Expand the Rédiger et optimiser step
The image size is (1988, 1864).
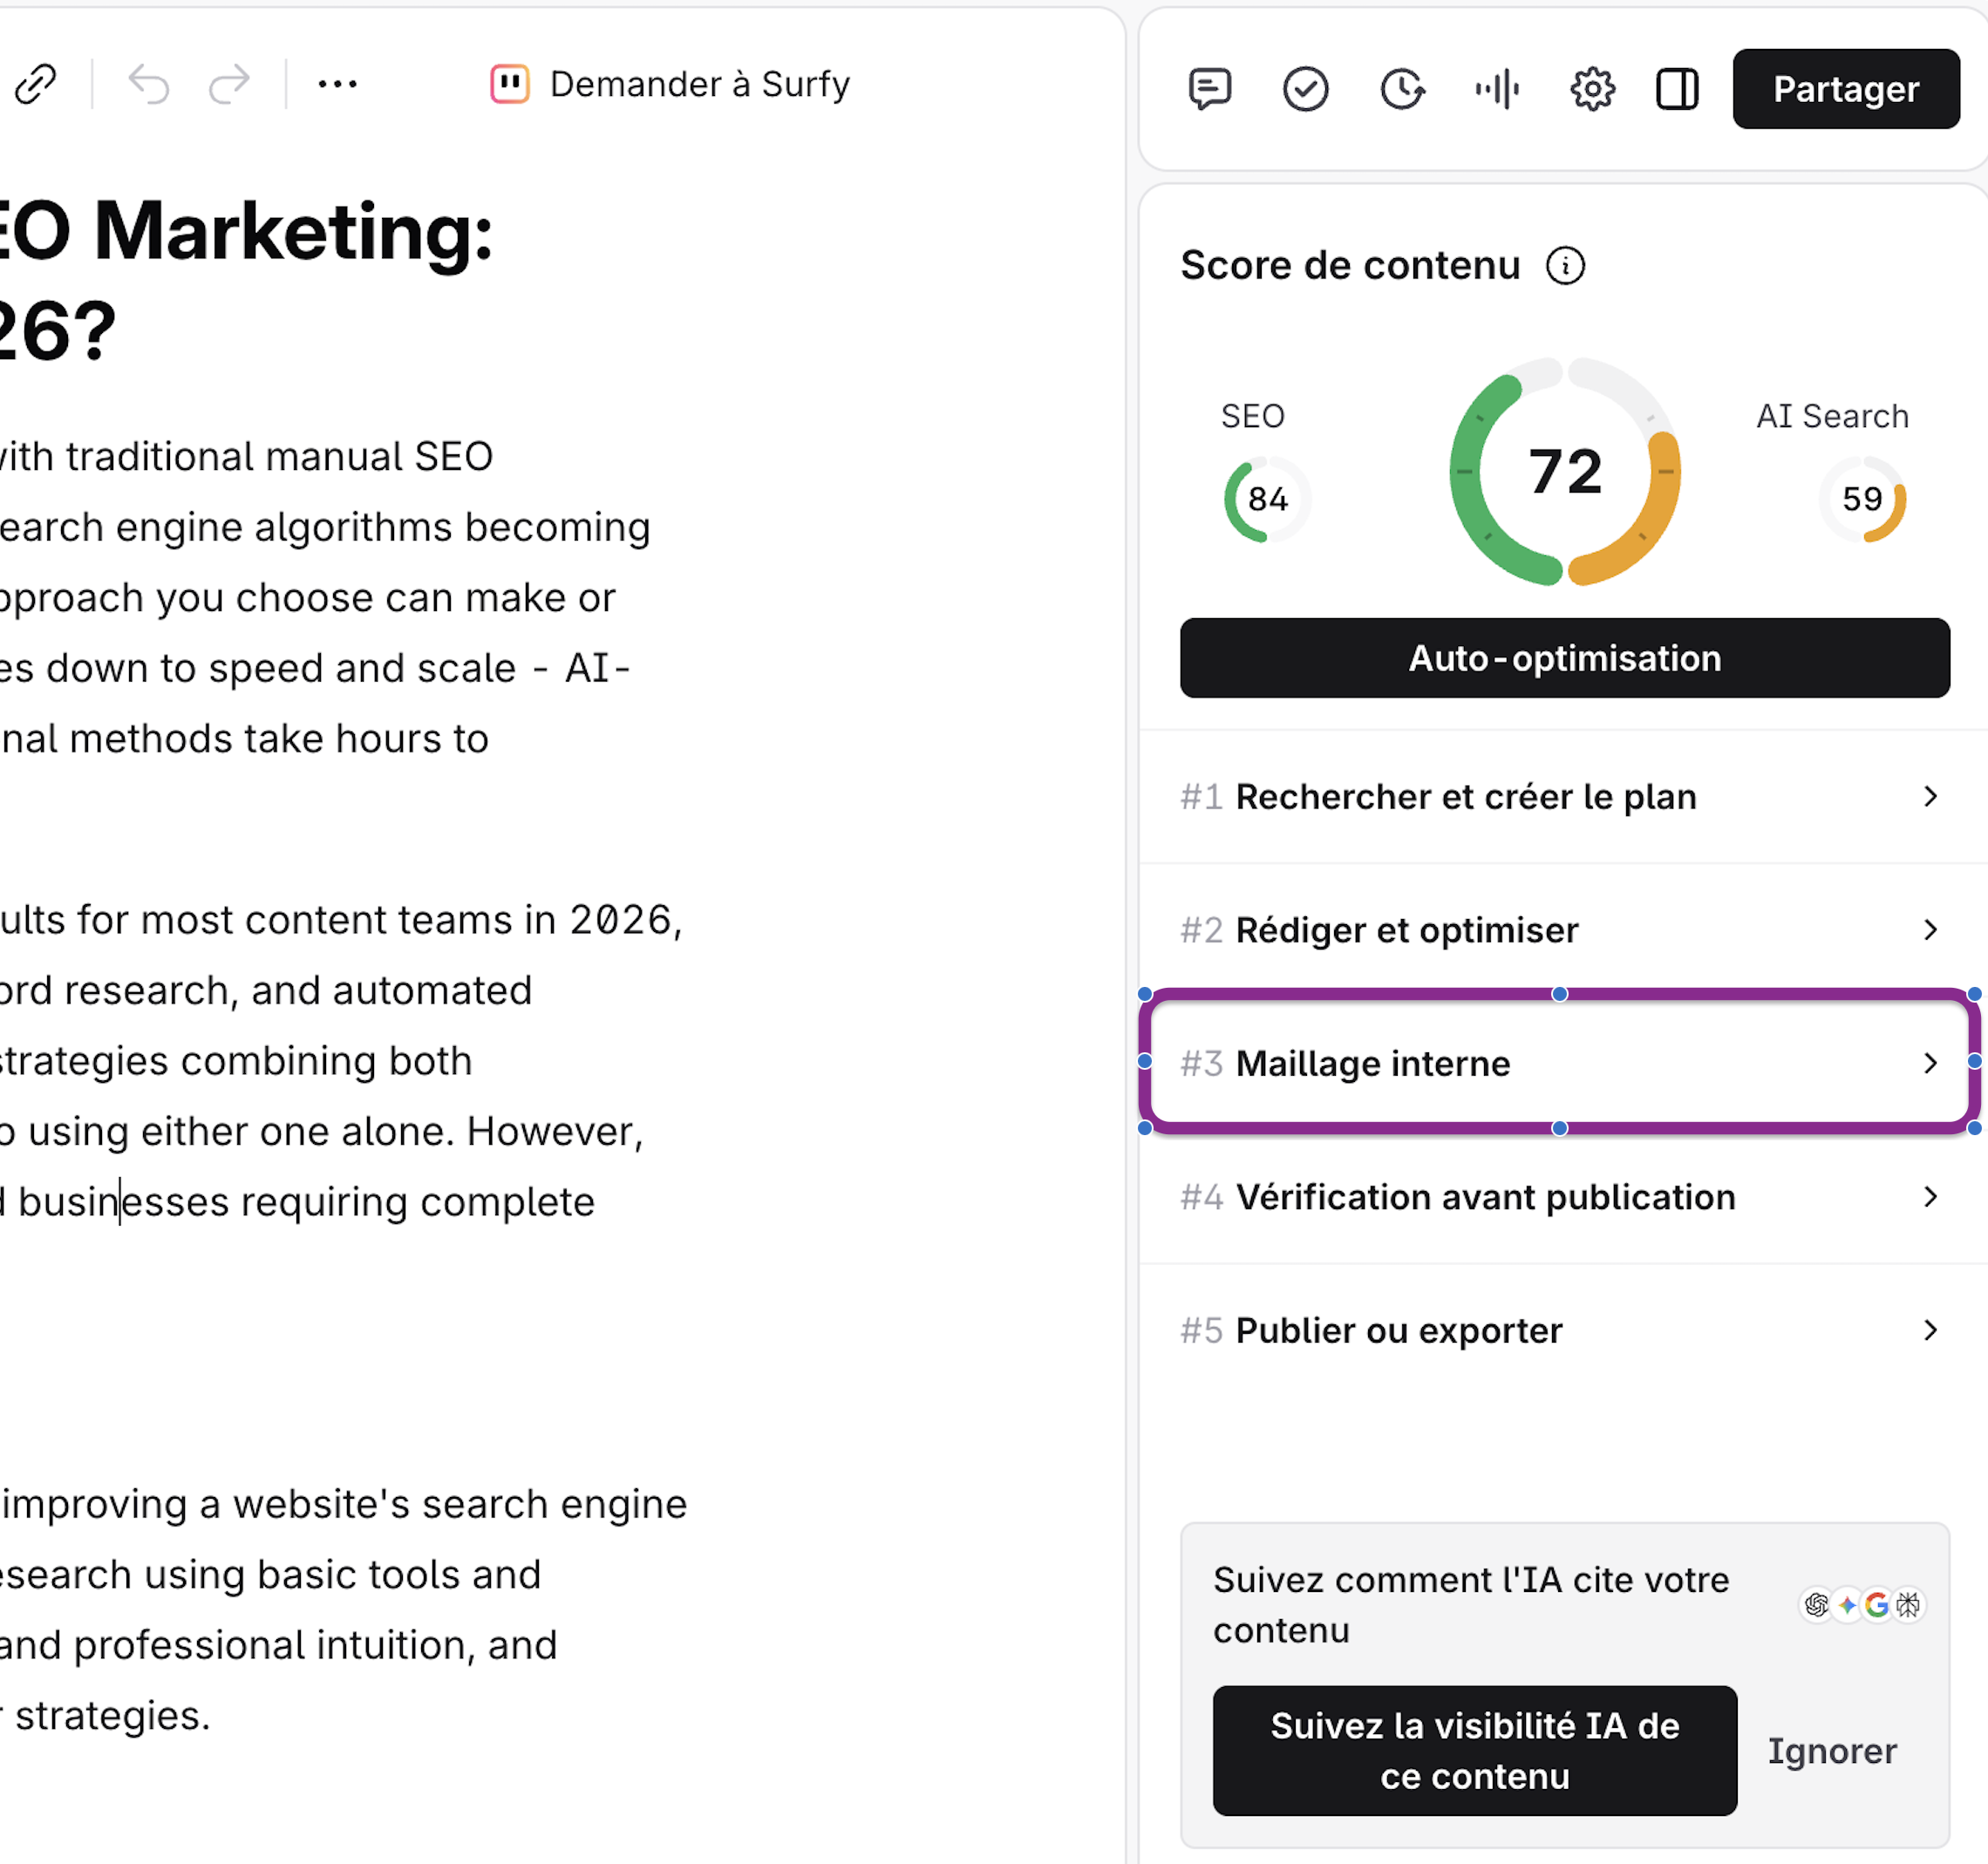pos(1560,930)
